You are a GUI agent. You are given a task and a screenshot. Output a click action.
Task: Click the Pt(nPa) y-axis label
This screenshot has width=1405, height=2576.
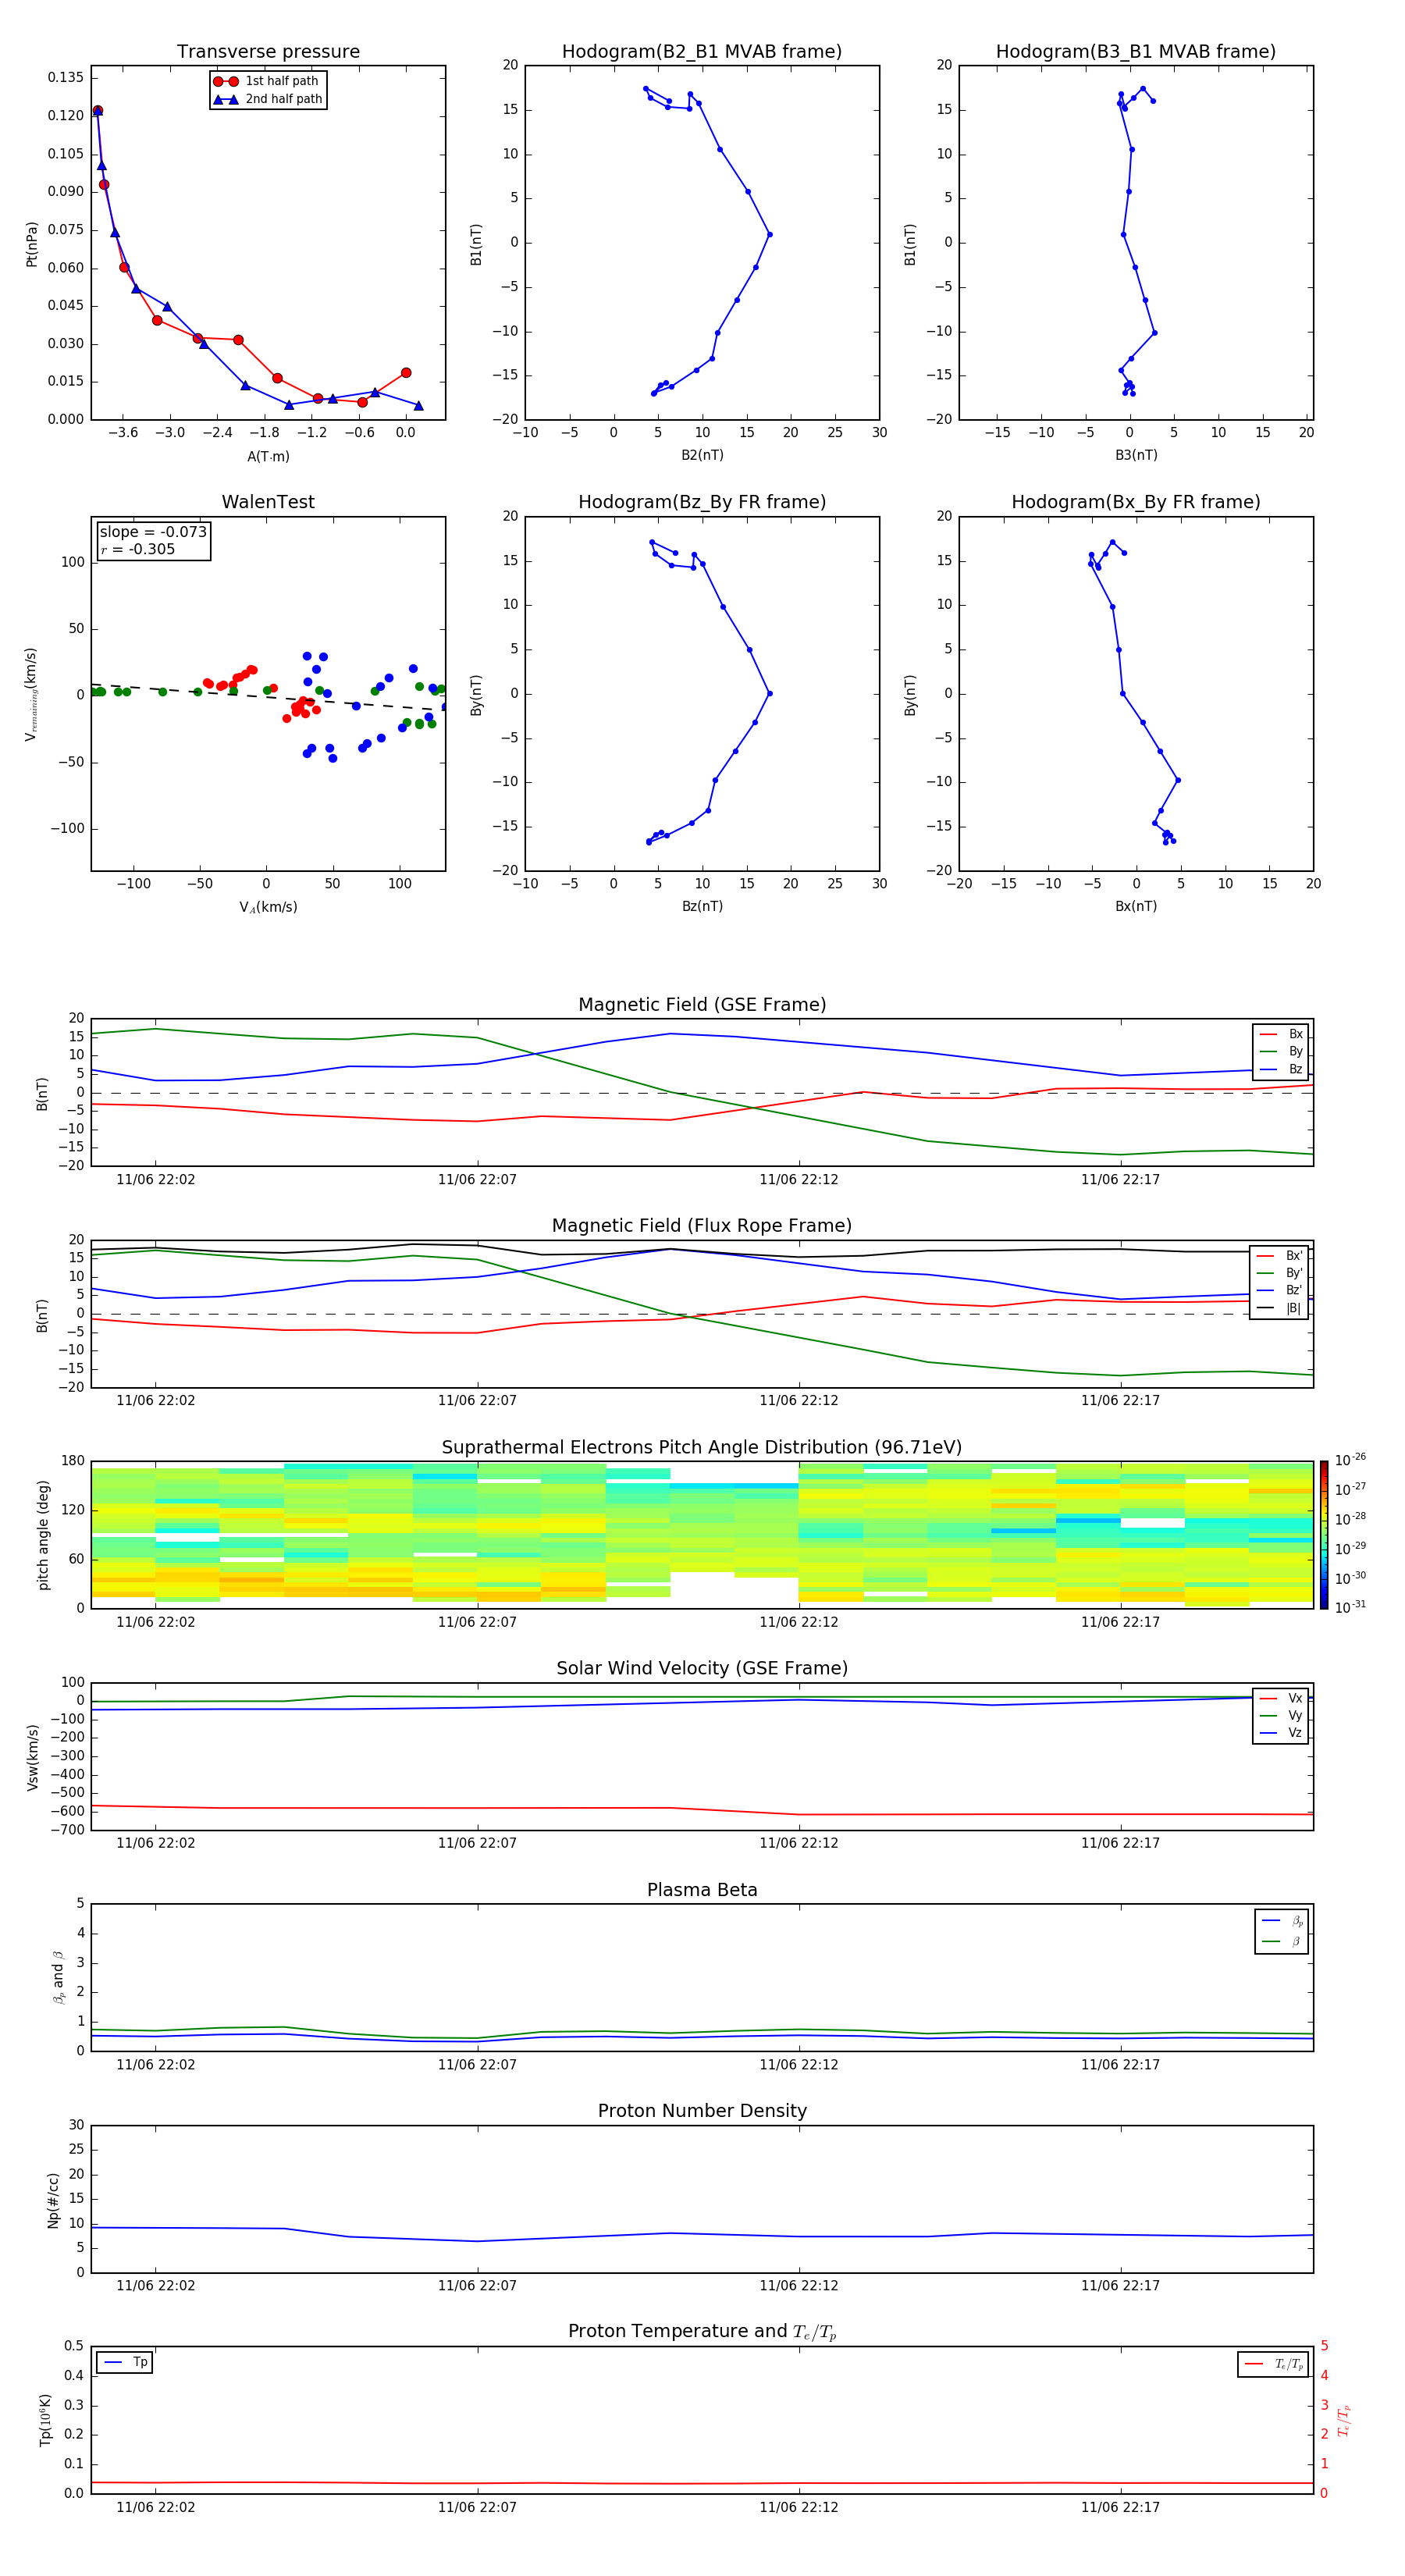pos(31,243)
